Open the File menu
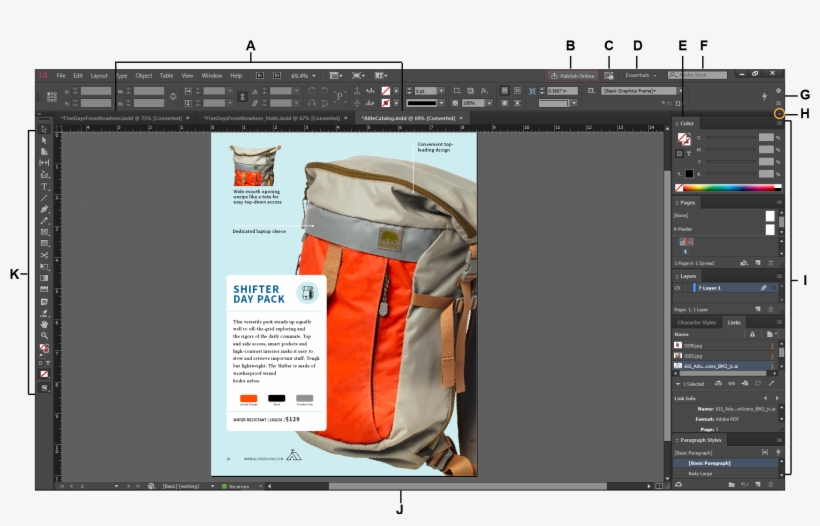This screenshot has width=820, height=526. pyautogui.click(x=61, y=76)
